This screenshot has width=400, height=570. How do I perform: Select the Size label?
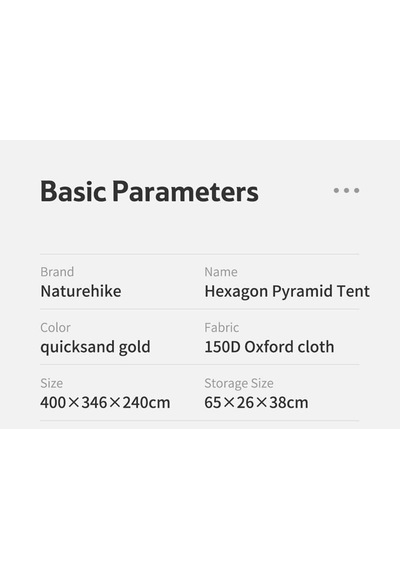(x=52, y=383)
